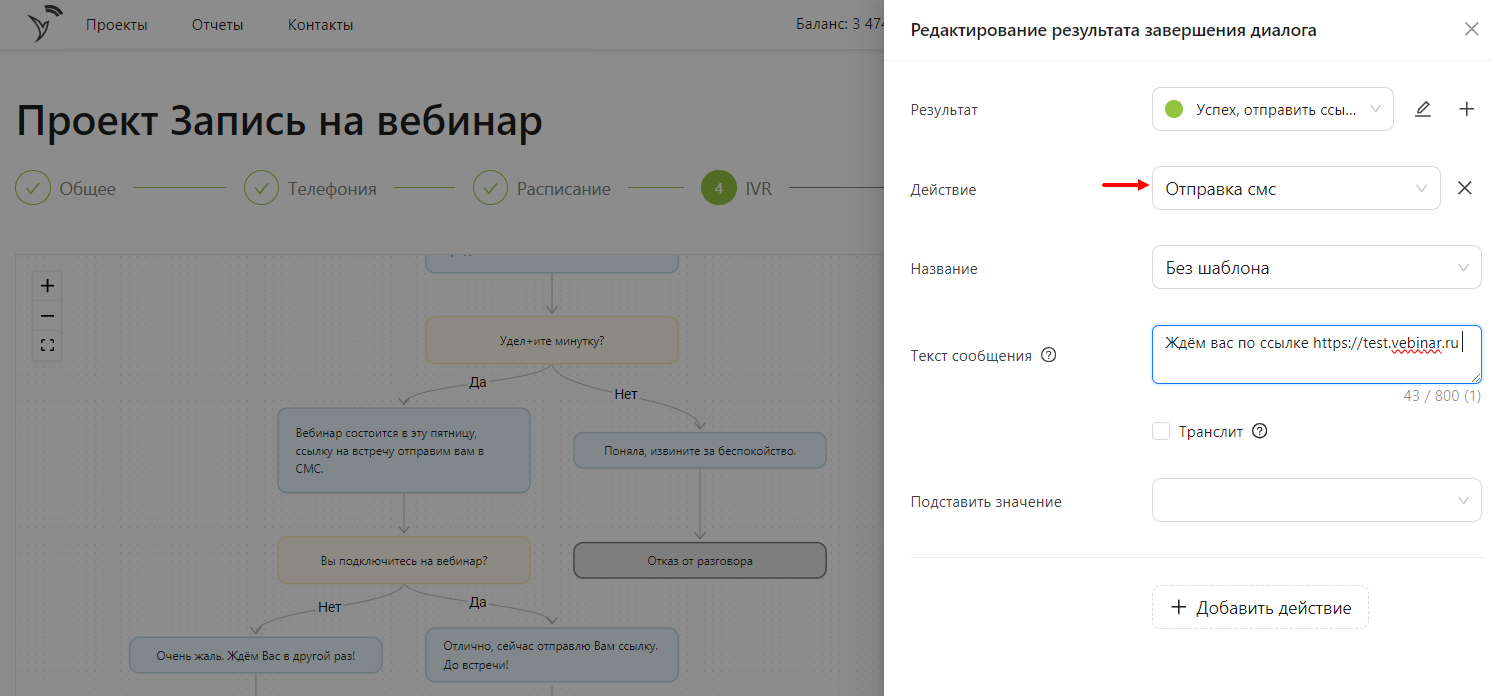Click the pencil icon to edit result

coord(1423,110)
